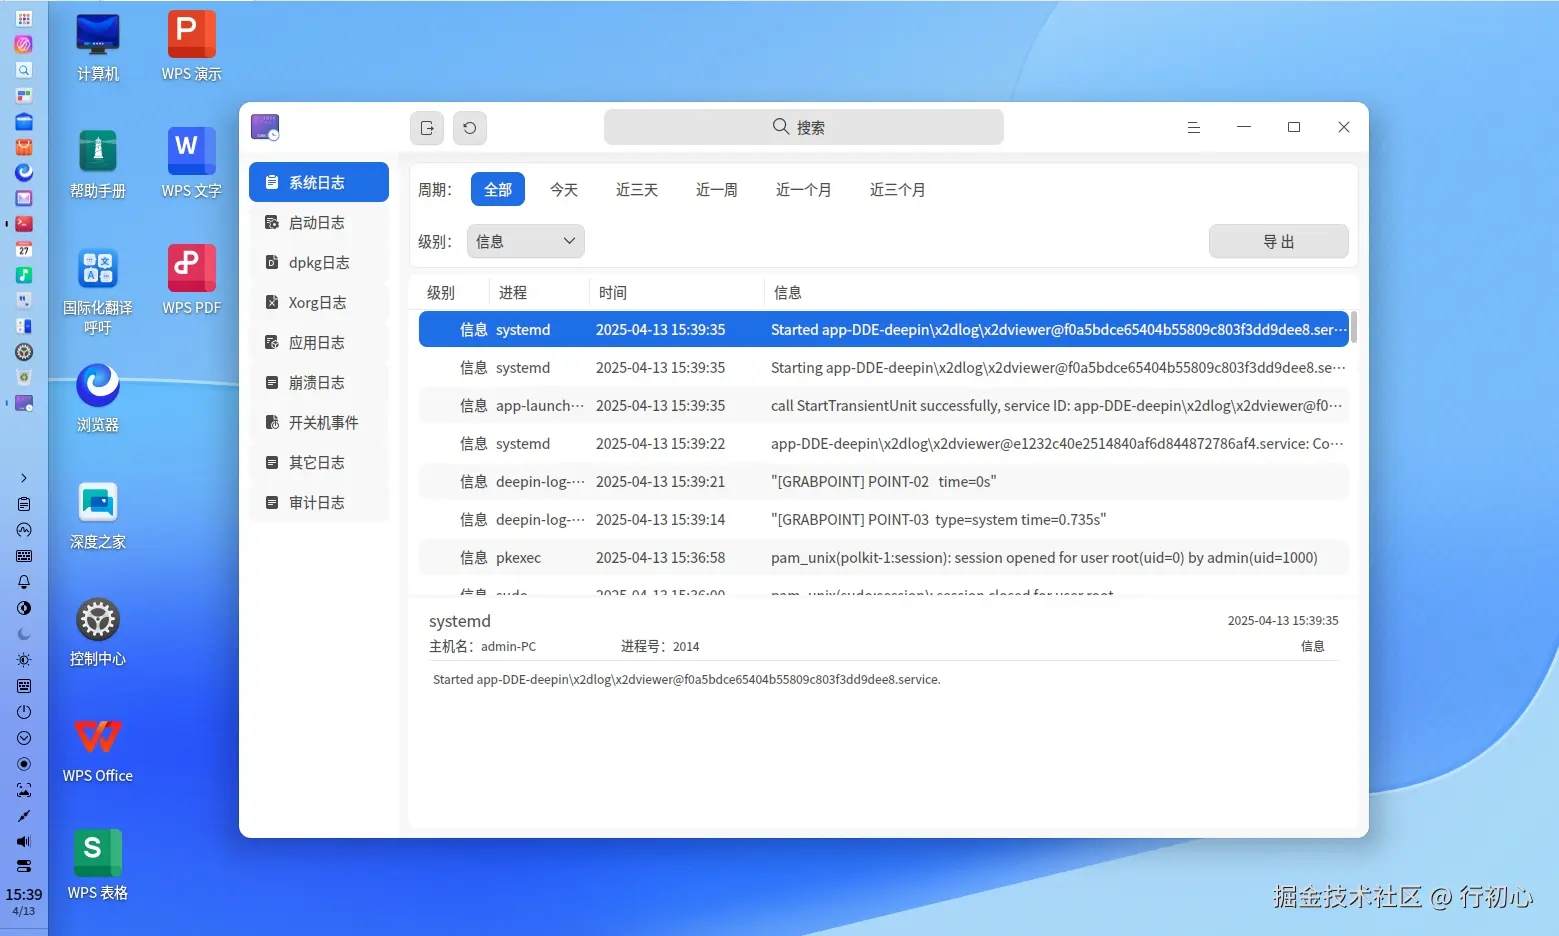Image resolution: width=1559 pixels, height=936 pixels.
Task: Click the log list vertical scrollbar
Action: click(x=1354, y=327)
